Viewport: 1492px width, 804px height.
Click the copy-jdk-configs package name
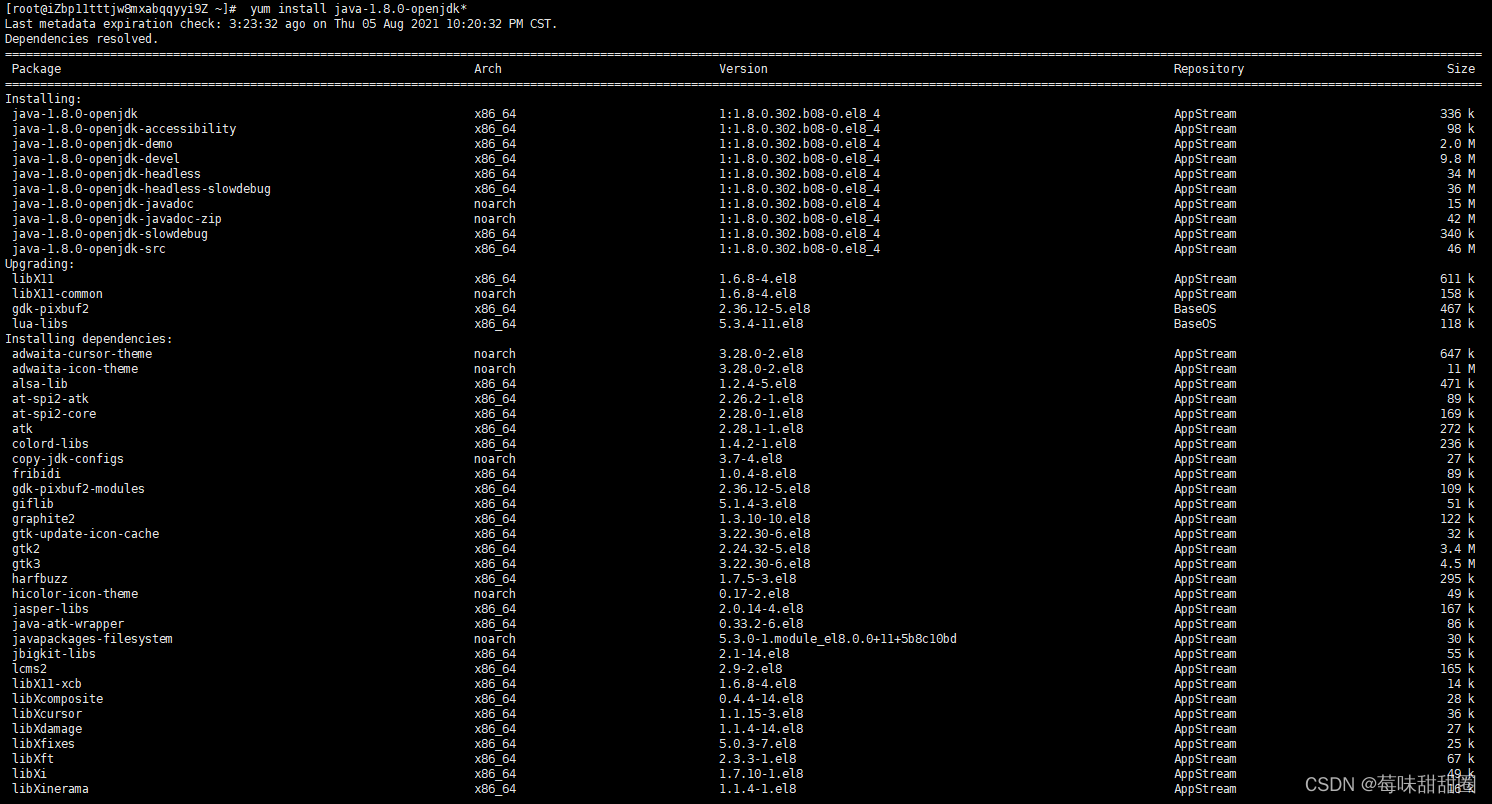tap(68, 459)
